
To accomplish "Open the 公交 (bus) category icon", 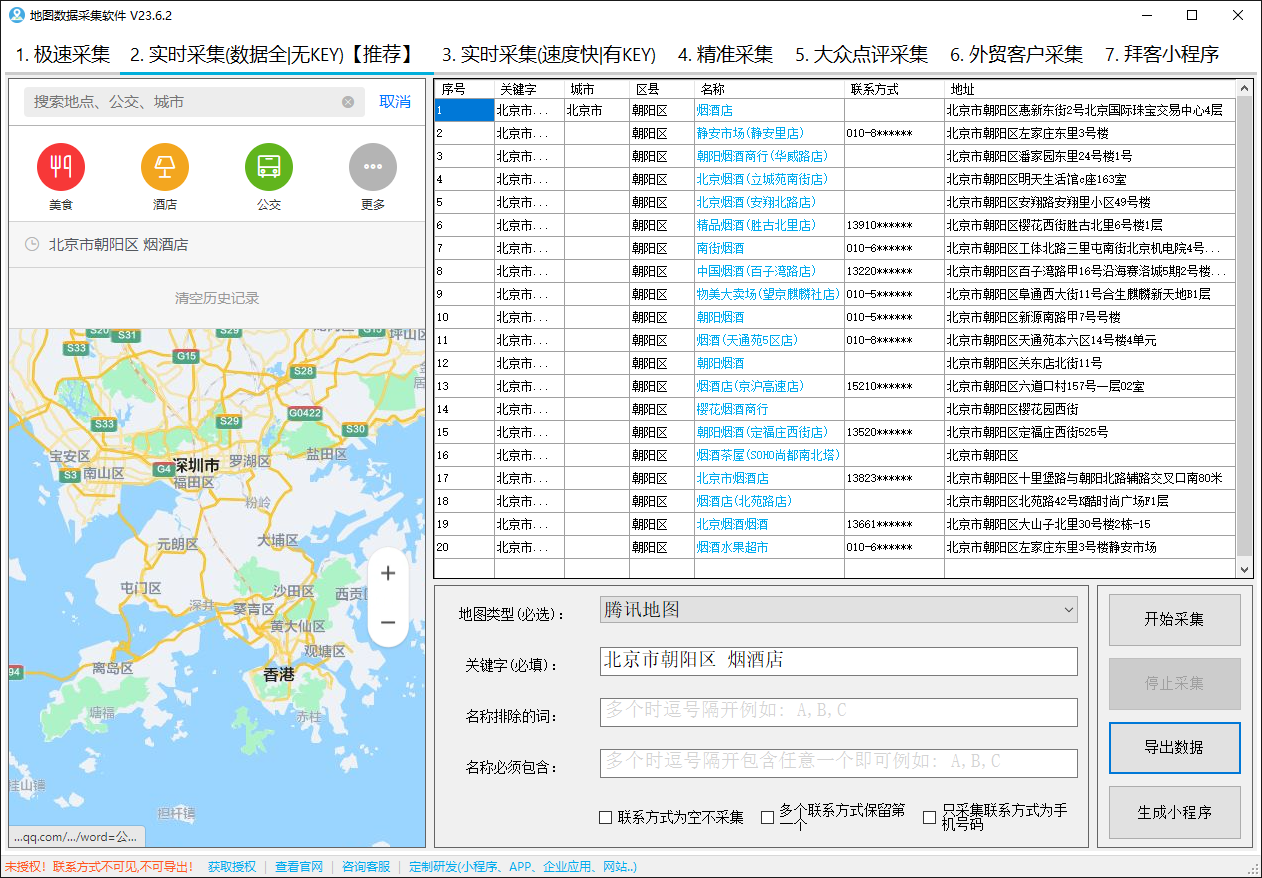I will (x=268, y=168).
